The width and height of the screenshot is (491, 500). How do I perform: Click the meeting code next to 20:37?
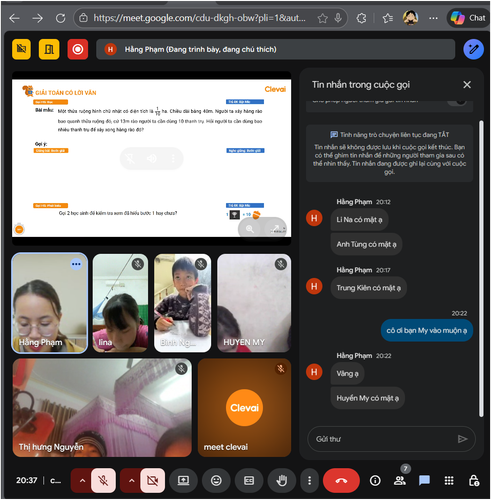pyautogui.click(x=55, y=480)
